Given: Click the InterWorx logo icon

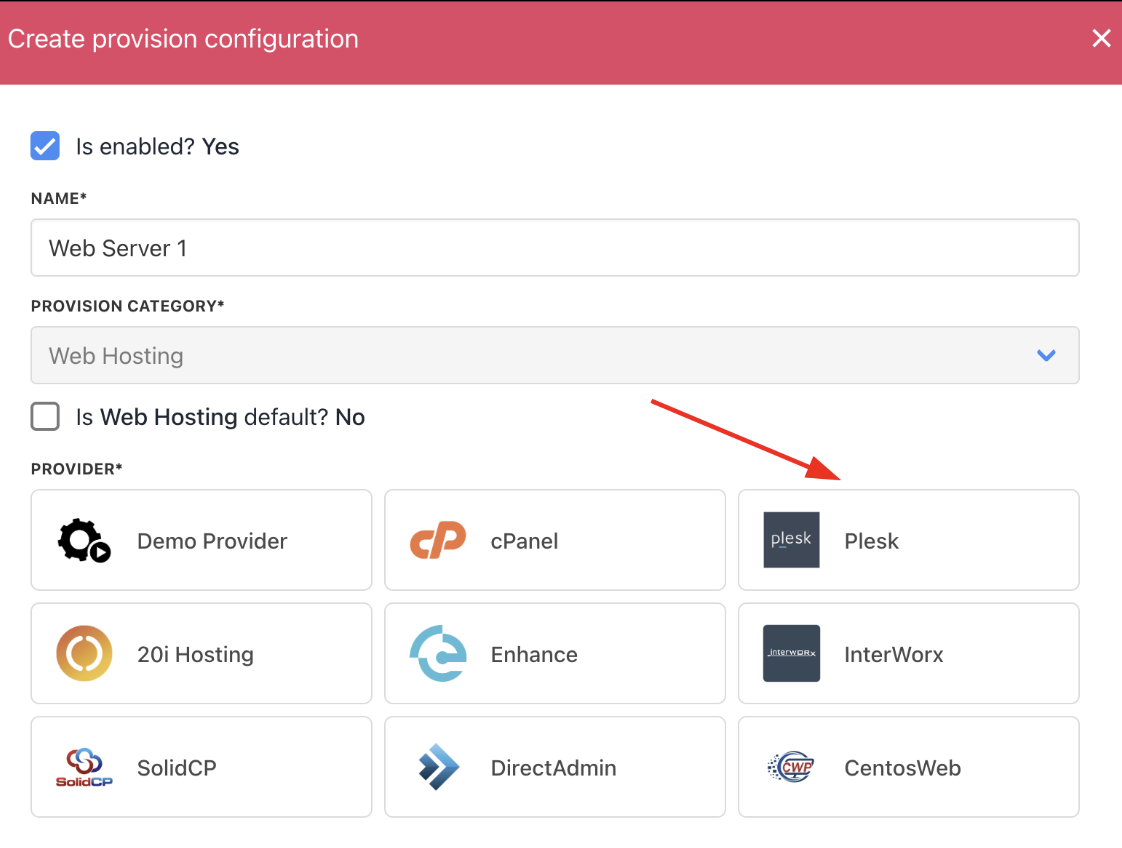Looking at the screenshot, I should (791, 653).
